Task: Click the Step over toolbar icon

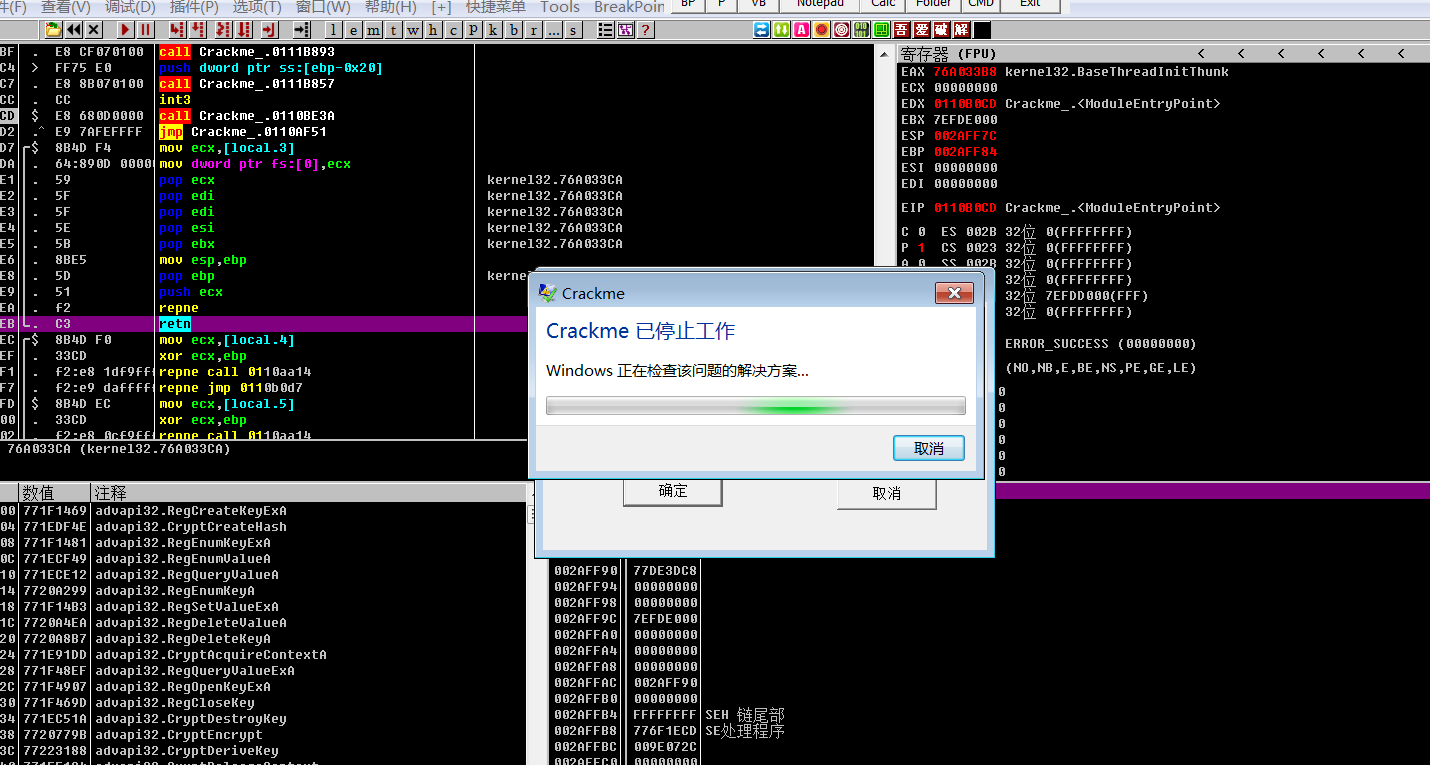Action: click(x=200, y=30)
